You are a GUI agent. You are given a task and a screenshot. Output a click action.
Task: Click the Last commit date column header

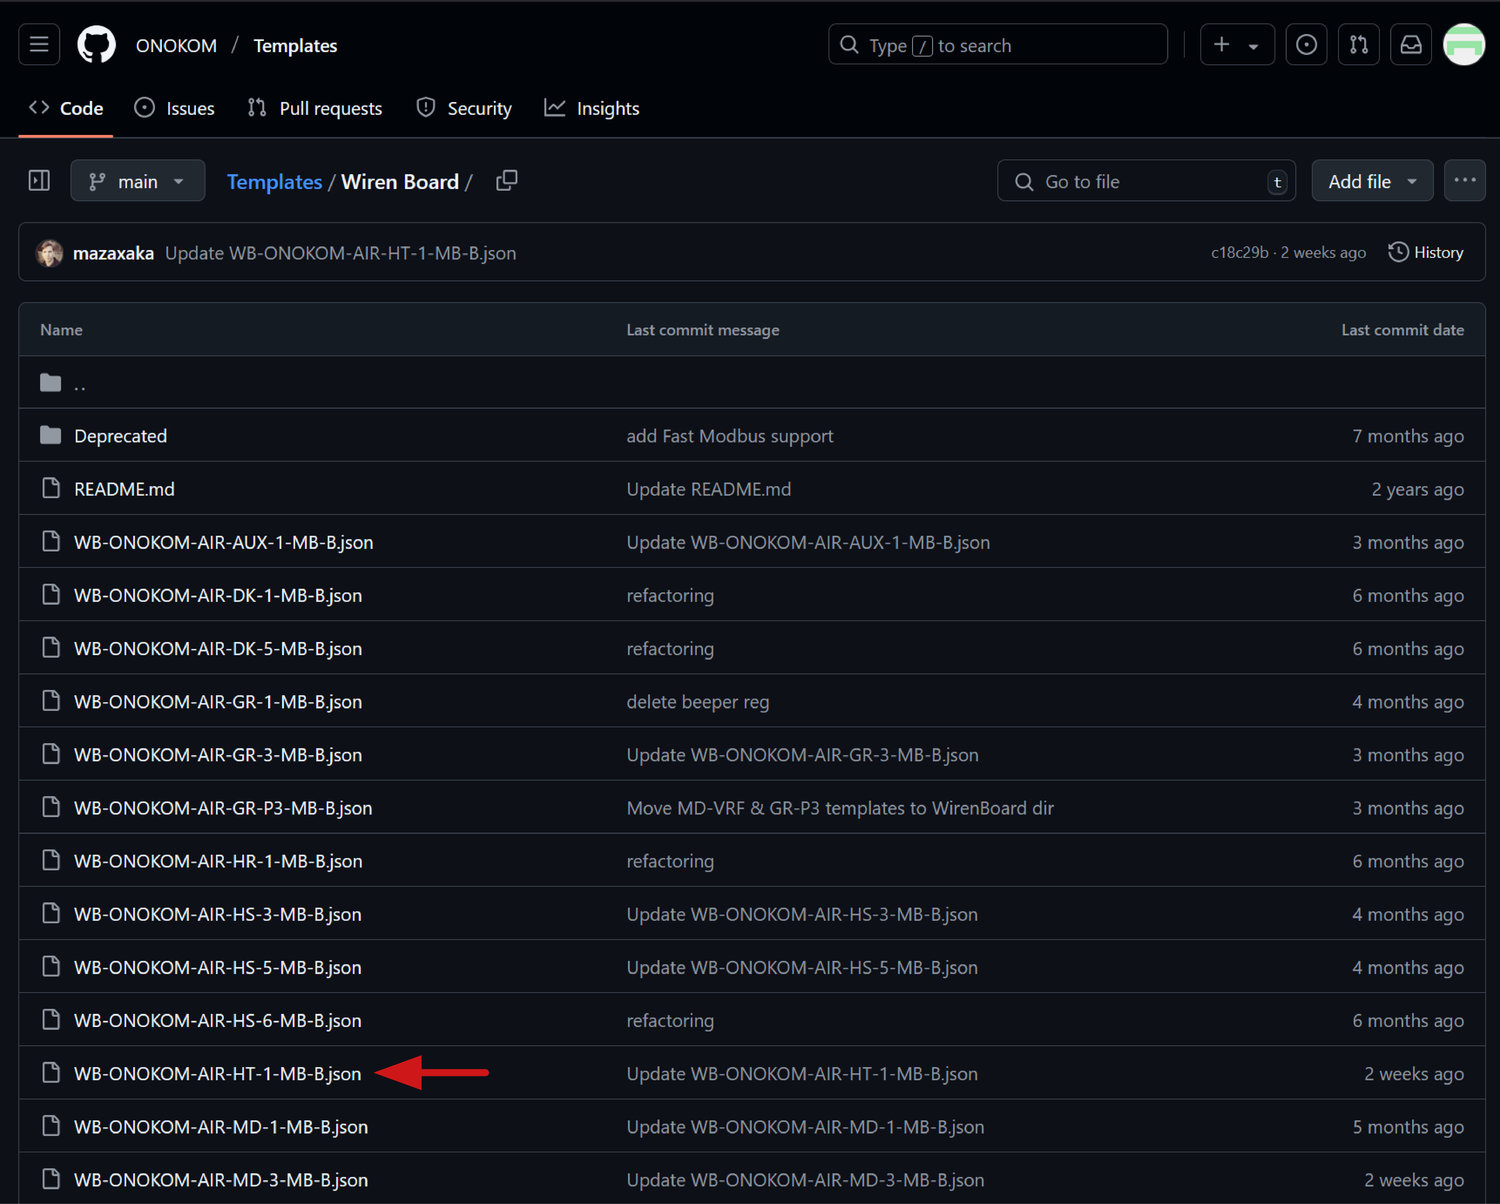1402,330
